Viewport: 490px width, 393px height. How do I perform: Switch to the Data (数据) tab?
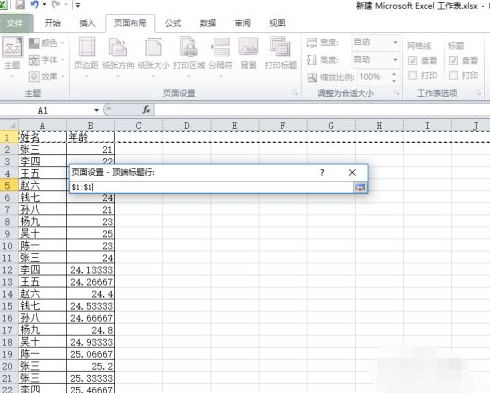click(x=208, y=23)
